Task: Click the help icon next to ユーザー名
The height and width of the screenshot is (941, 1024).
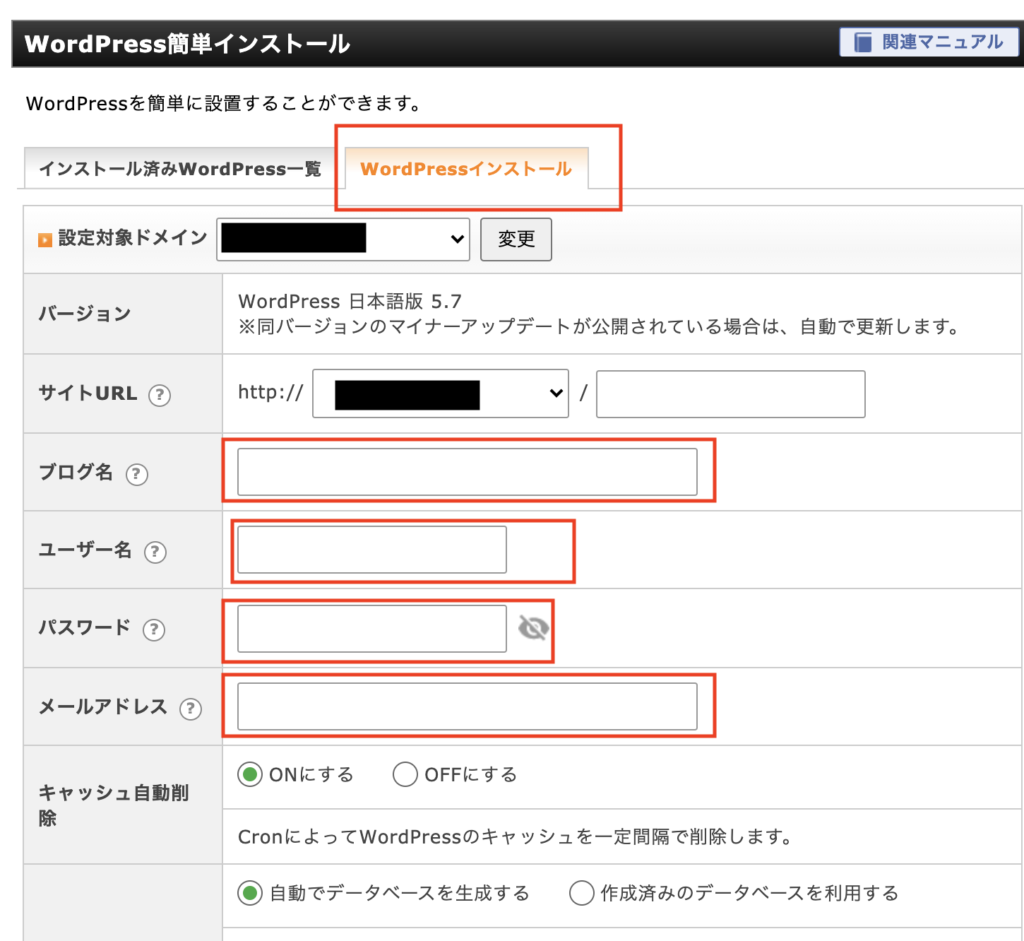Action: tap(155, 552)
